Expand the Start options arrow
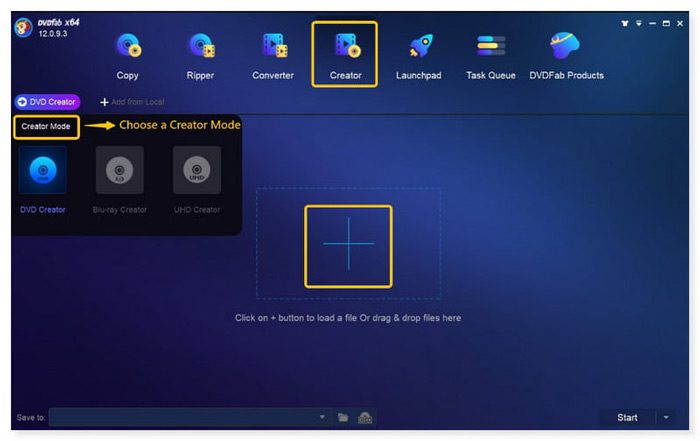Screen dimensions: 700x441 click(x=666, y=417)
